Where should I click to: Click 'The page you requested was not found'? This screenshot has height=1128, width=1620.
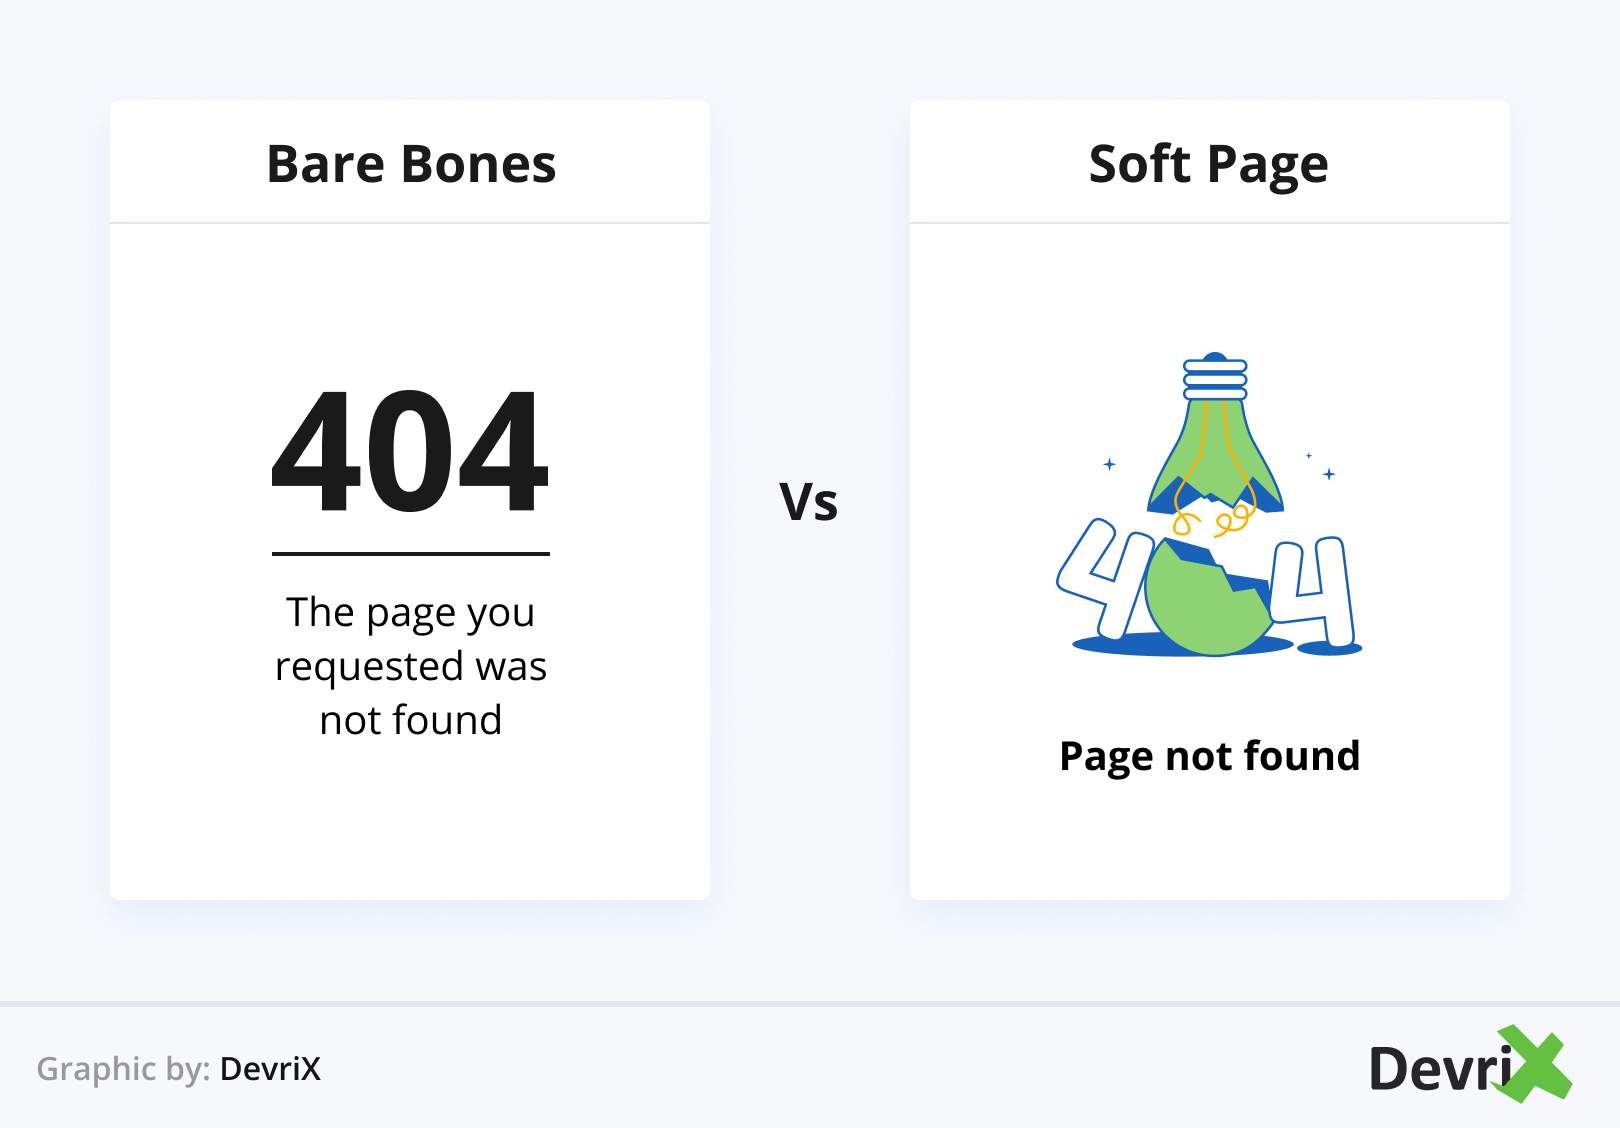tap(411, 666)
